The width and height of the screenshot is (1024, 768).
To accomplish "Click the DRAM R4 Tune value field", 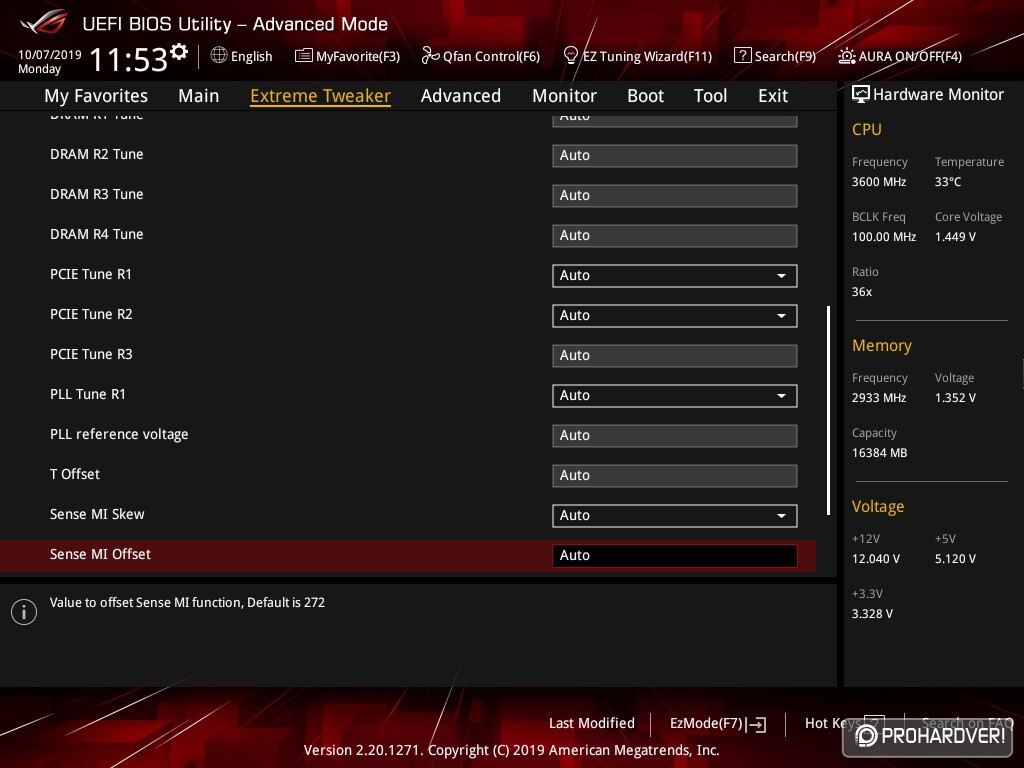I will (x=675, y=235).
